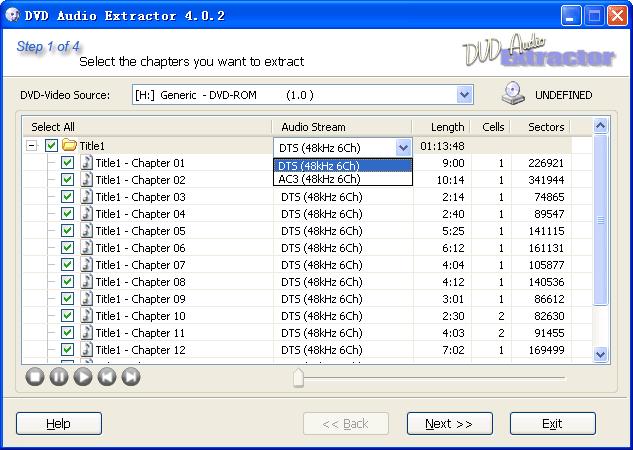Image resolution: width=633 pixels, height=450 pixels.
Task: Click music note icon of Chapter 08
Action: (x=86, y=282)
